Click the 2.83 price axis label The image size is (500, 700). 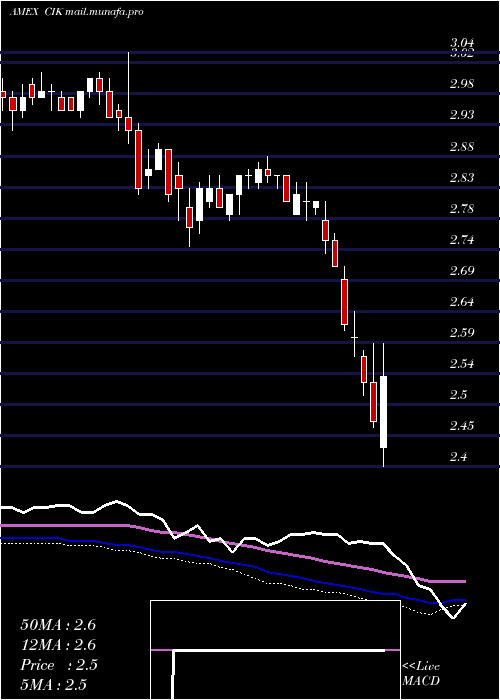(462, 178)
